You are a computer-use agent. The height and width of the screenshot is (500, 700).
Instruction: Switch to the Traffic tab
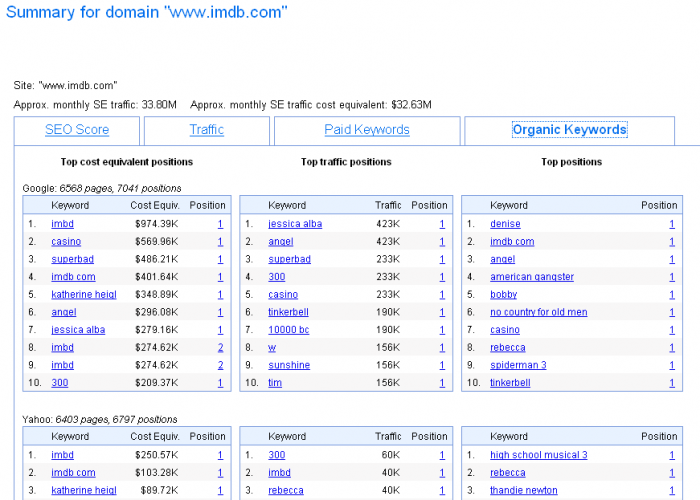(207, 129)
